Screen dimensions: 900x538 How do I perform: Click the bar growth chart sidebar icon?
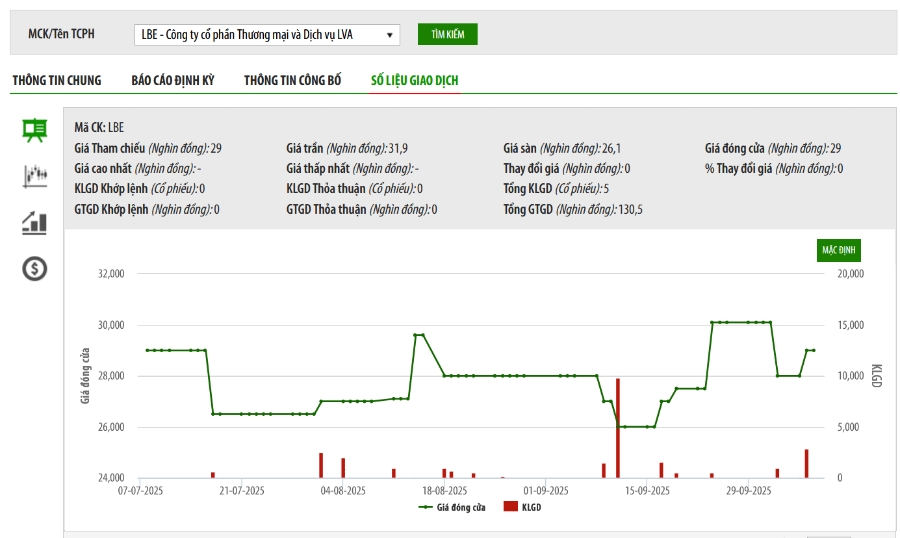(35, 222)
